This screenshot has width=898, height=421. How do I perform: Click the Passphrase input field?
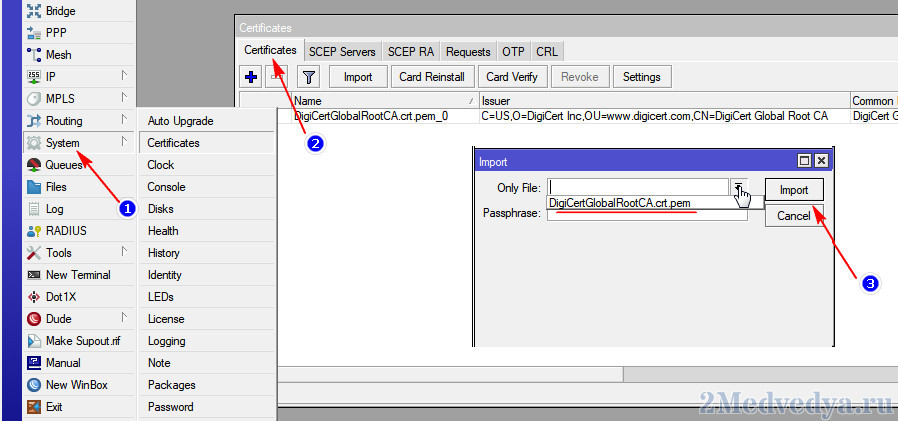tap(647, 215)
